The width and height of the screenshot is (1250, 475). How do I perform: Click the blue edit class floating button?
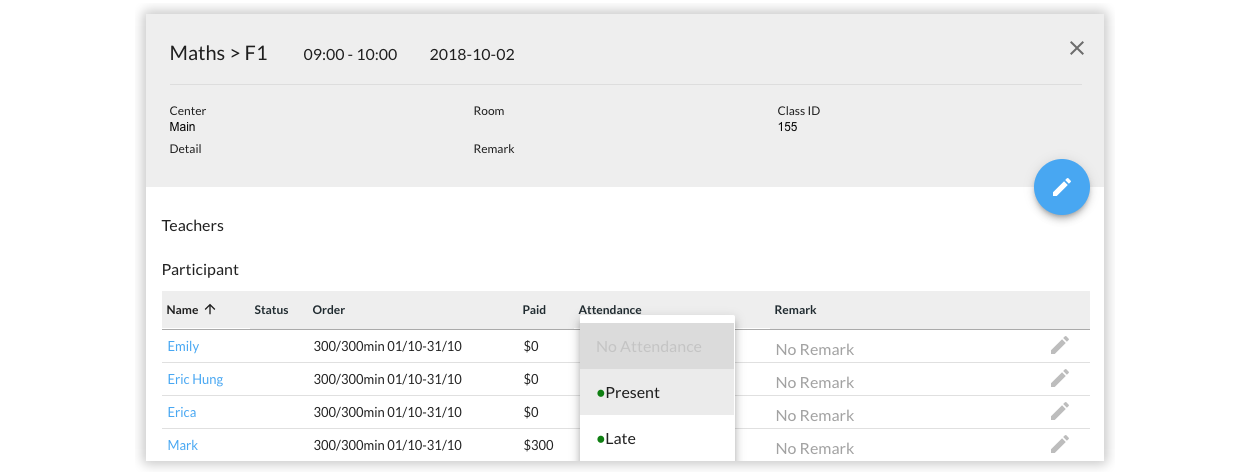point(1061,187)
